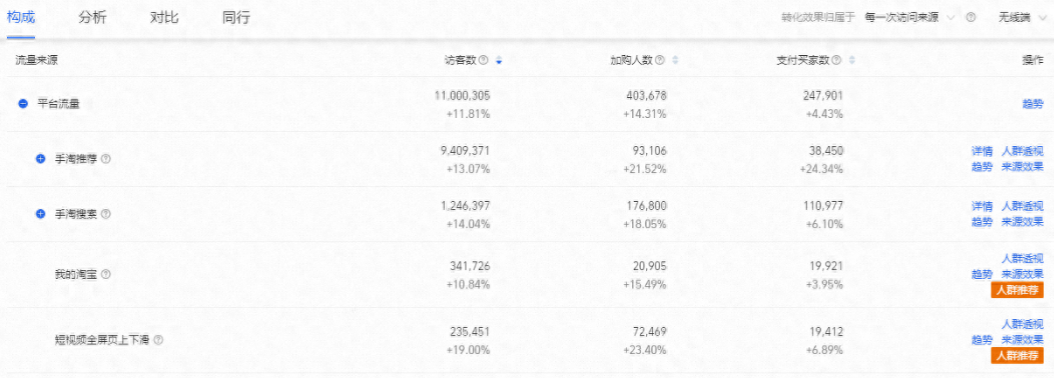Switch to the 分析 tab
The width and height of the screenshot is (1054, 378).
[92, 18]
